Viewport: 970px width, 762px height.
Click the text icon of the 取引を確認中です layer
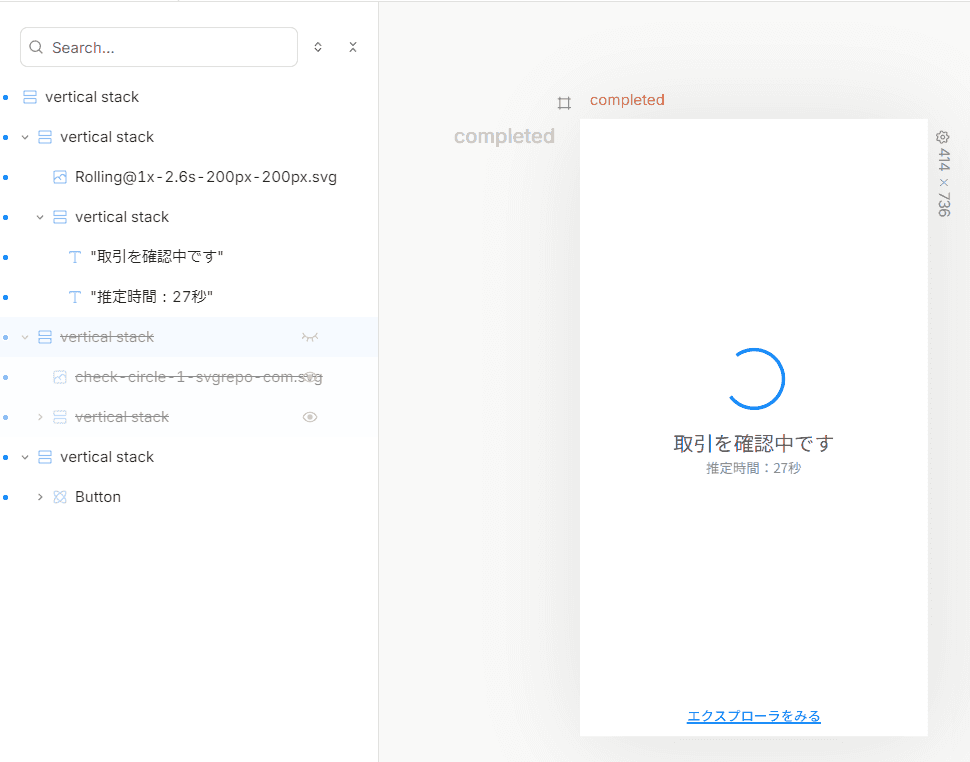pyautogui.click(x=75, y=257)
